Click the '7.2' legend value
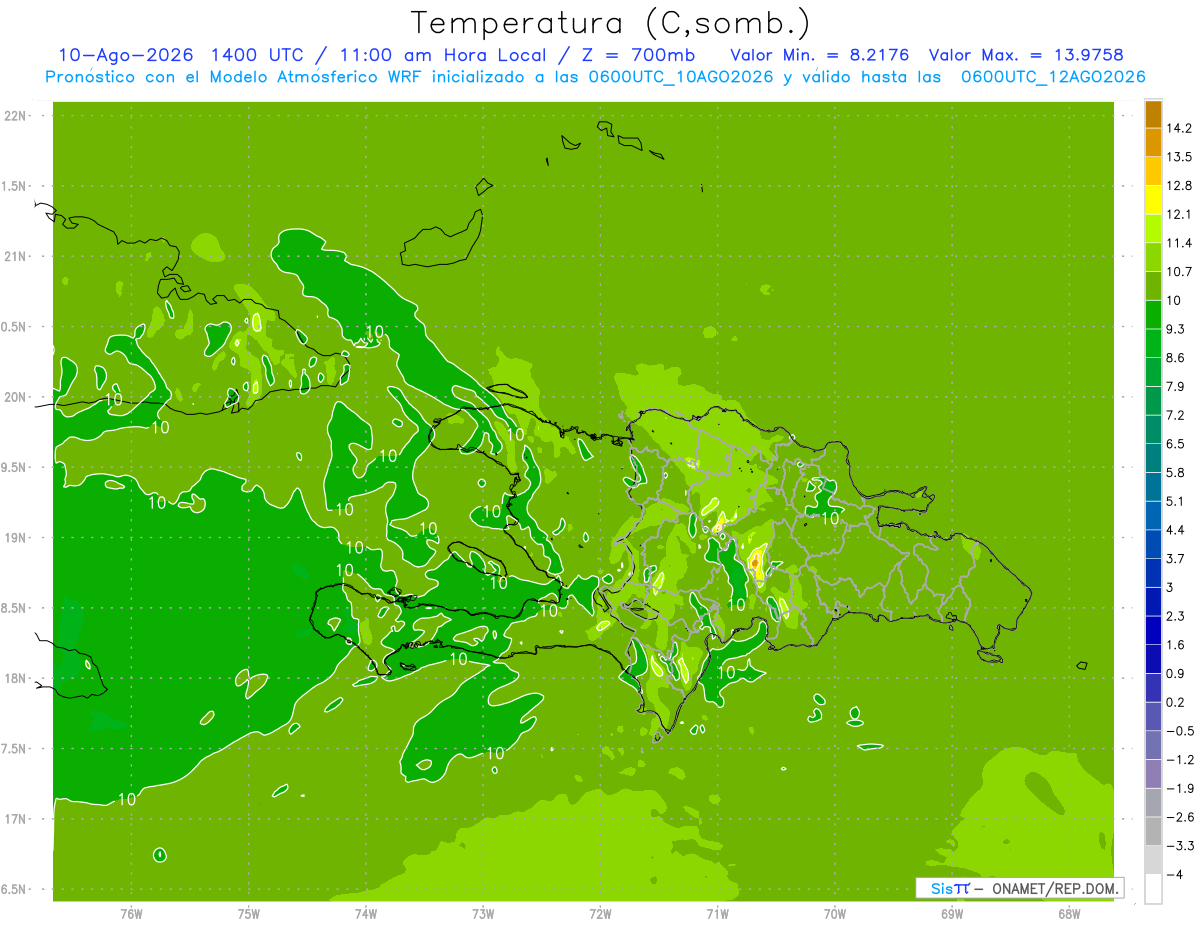The height and width of the screenshot is (927, 1200). [1176, 415]
